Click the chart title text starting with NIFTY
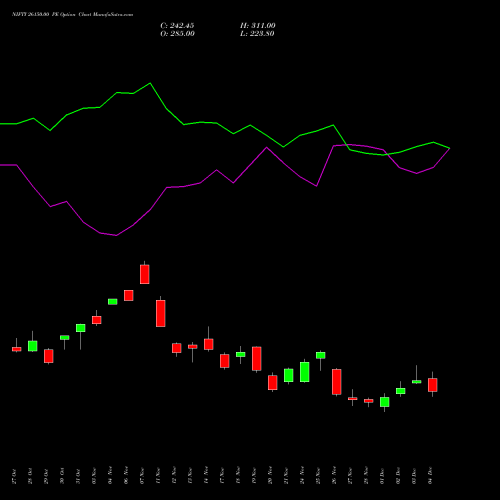Viewport: 500px width, 500px height. 73,14
